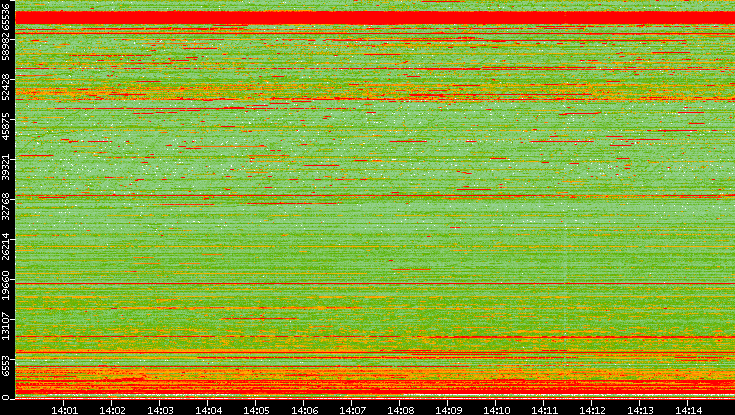Click the 14:05 time label
This screenshot has height=415, width=735.
[x=256, y=410]
